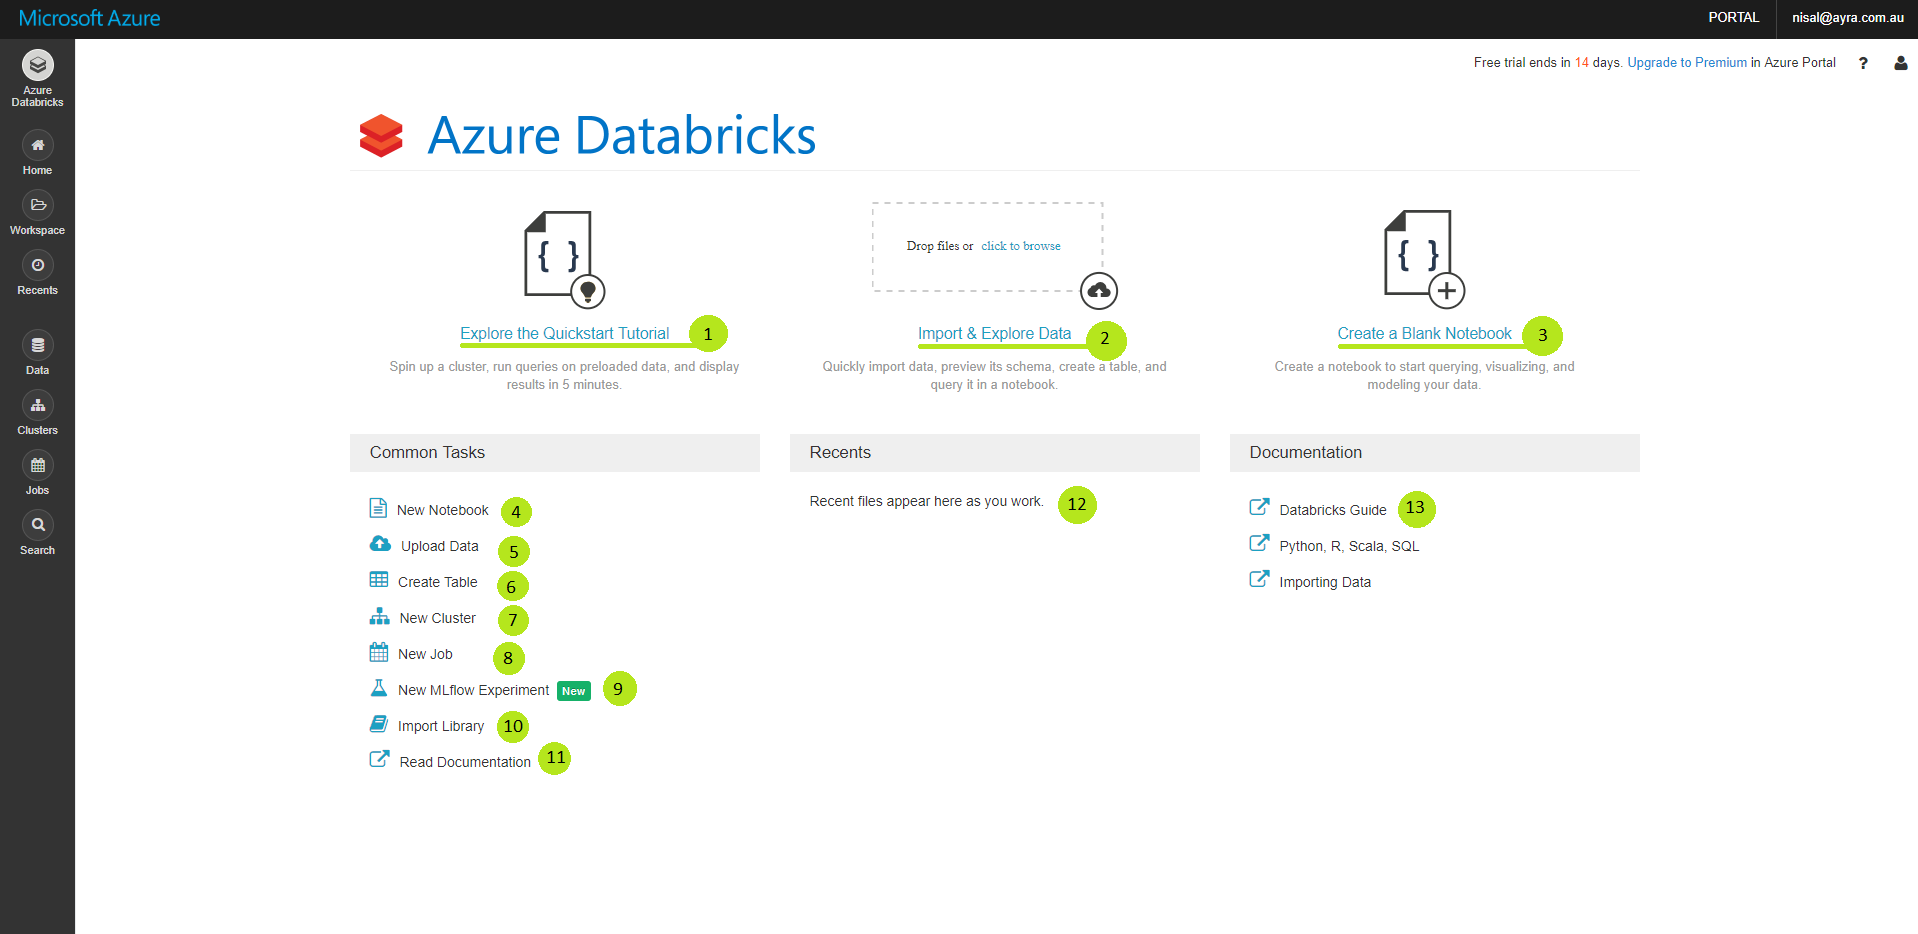
Task: Click the Recents section header
Action: click(x=995, y=453)
